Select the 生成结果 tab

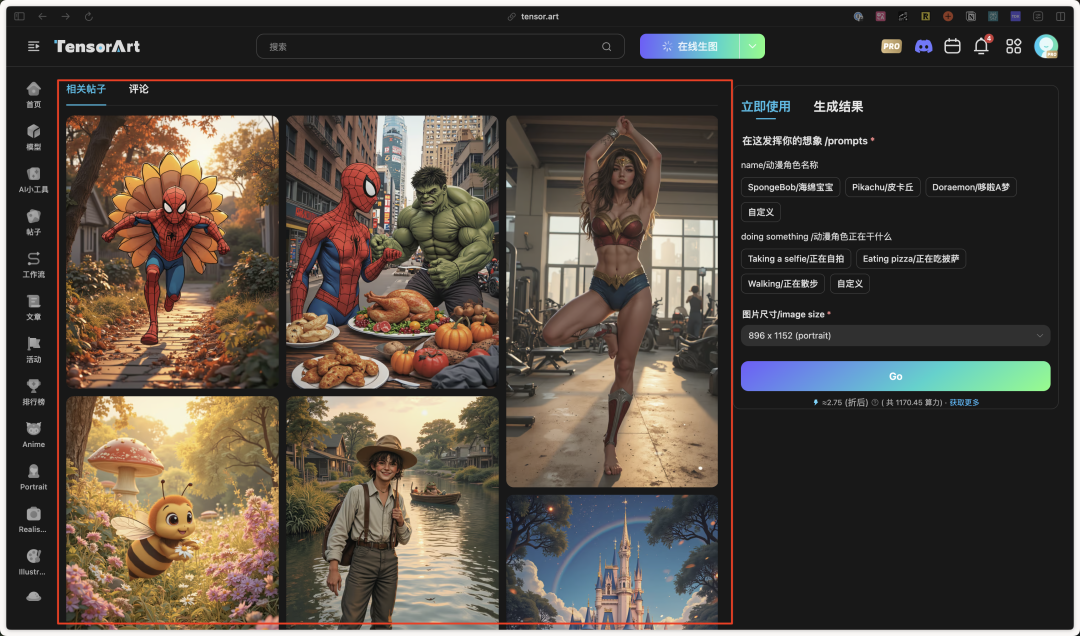[x=838, y=106]
